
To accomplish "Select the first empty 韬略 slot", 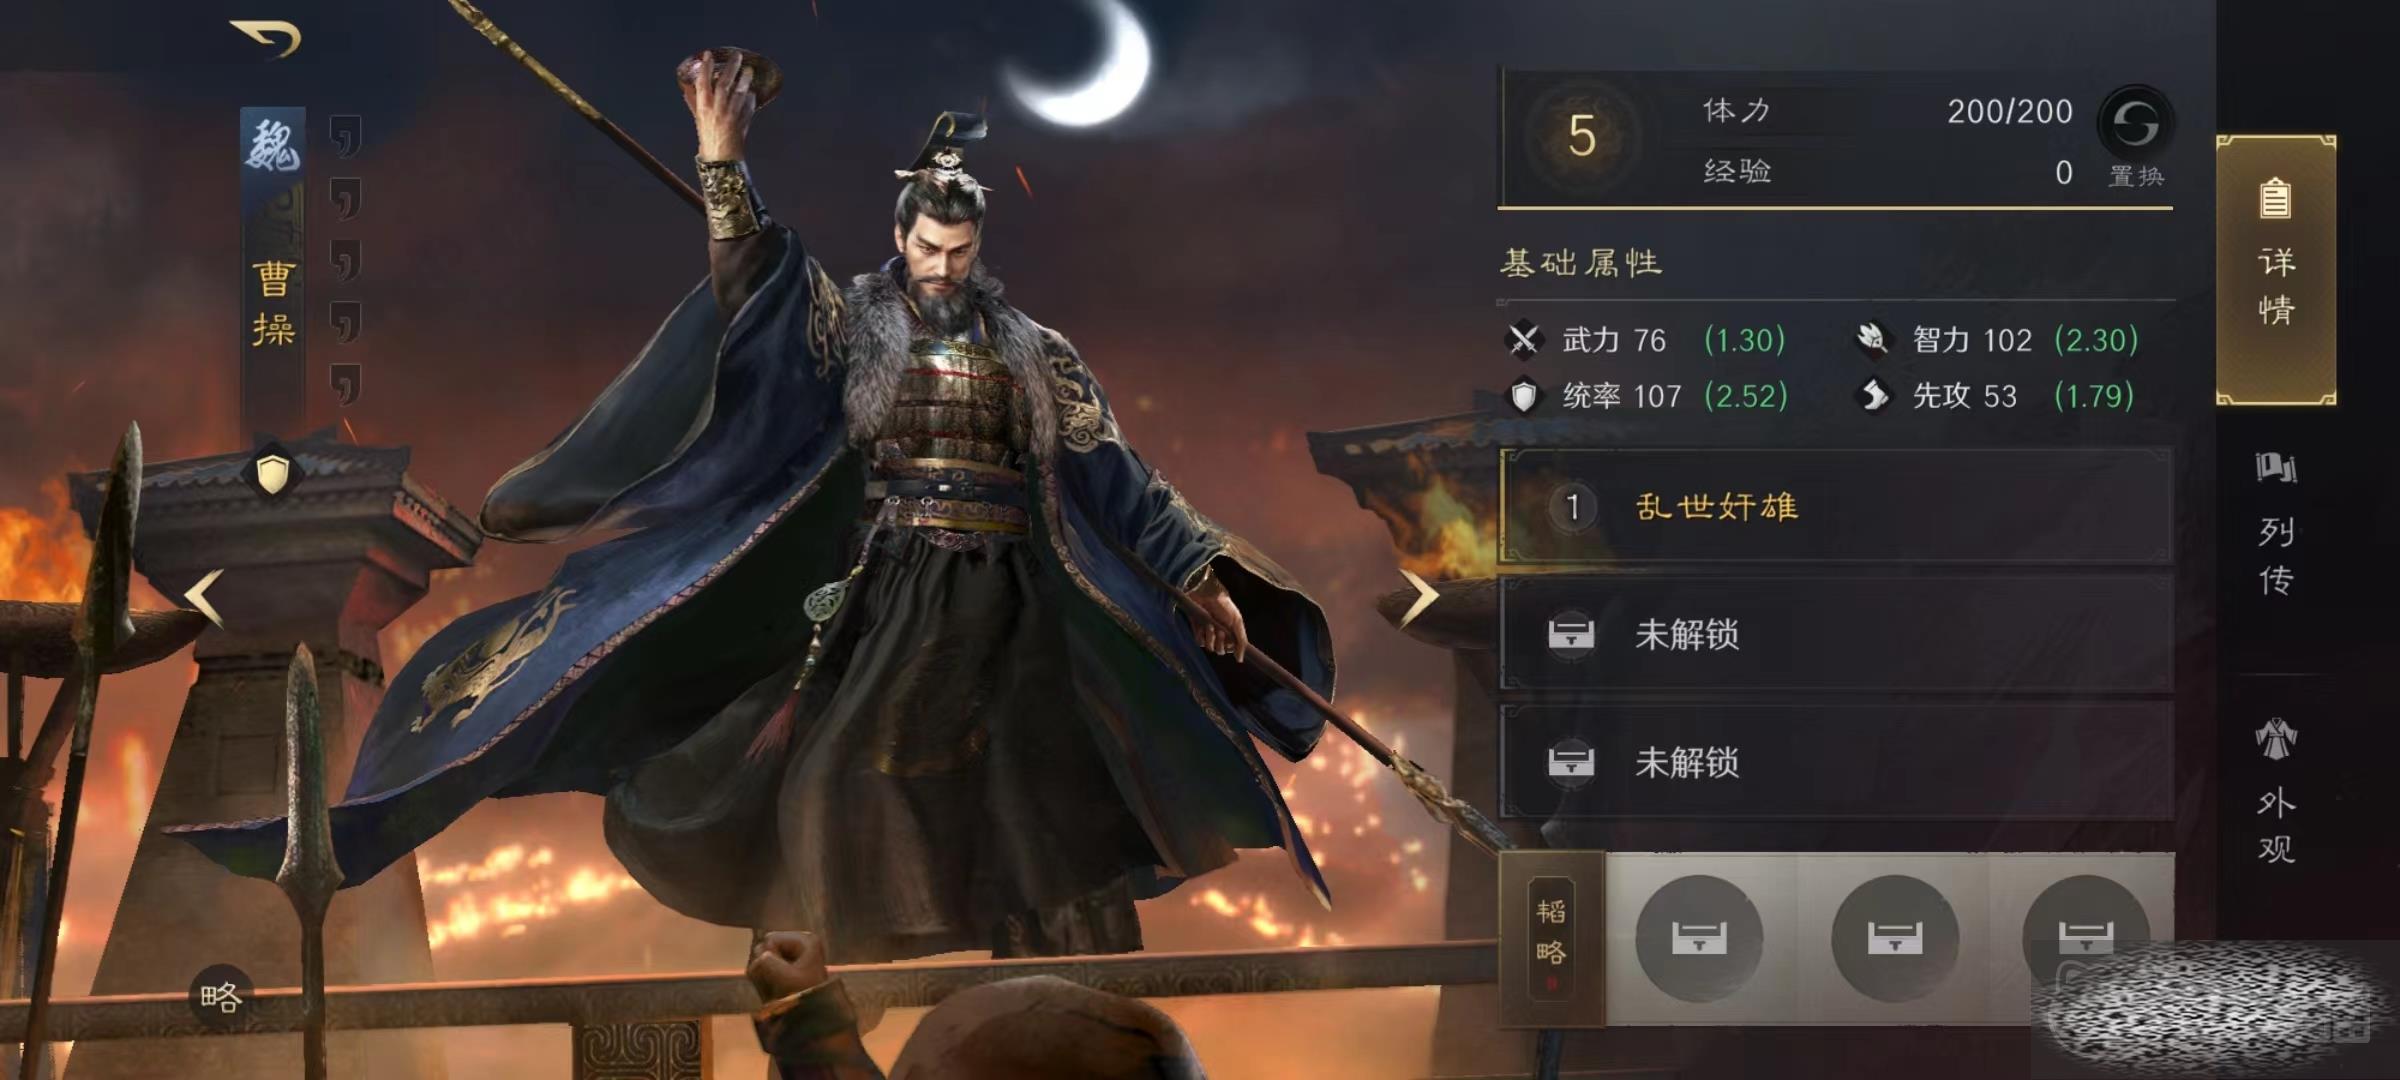I will pos(1699,938).
